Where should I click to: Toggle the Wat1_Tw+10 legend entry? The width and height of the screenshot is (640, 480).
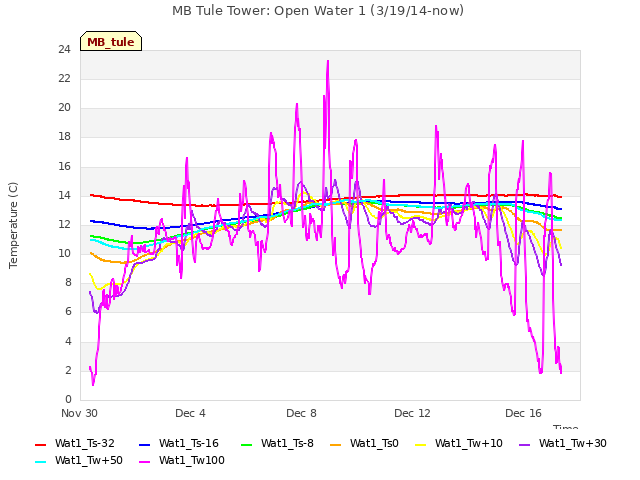[x=459, y=443]
